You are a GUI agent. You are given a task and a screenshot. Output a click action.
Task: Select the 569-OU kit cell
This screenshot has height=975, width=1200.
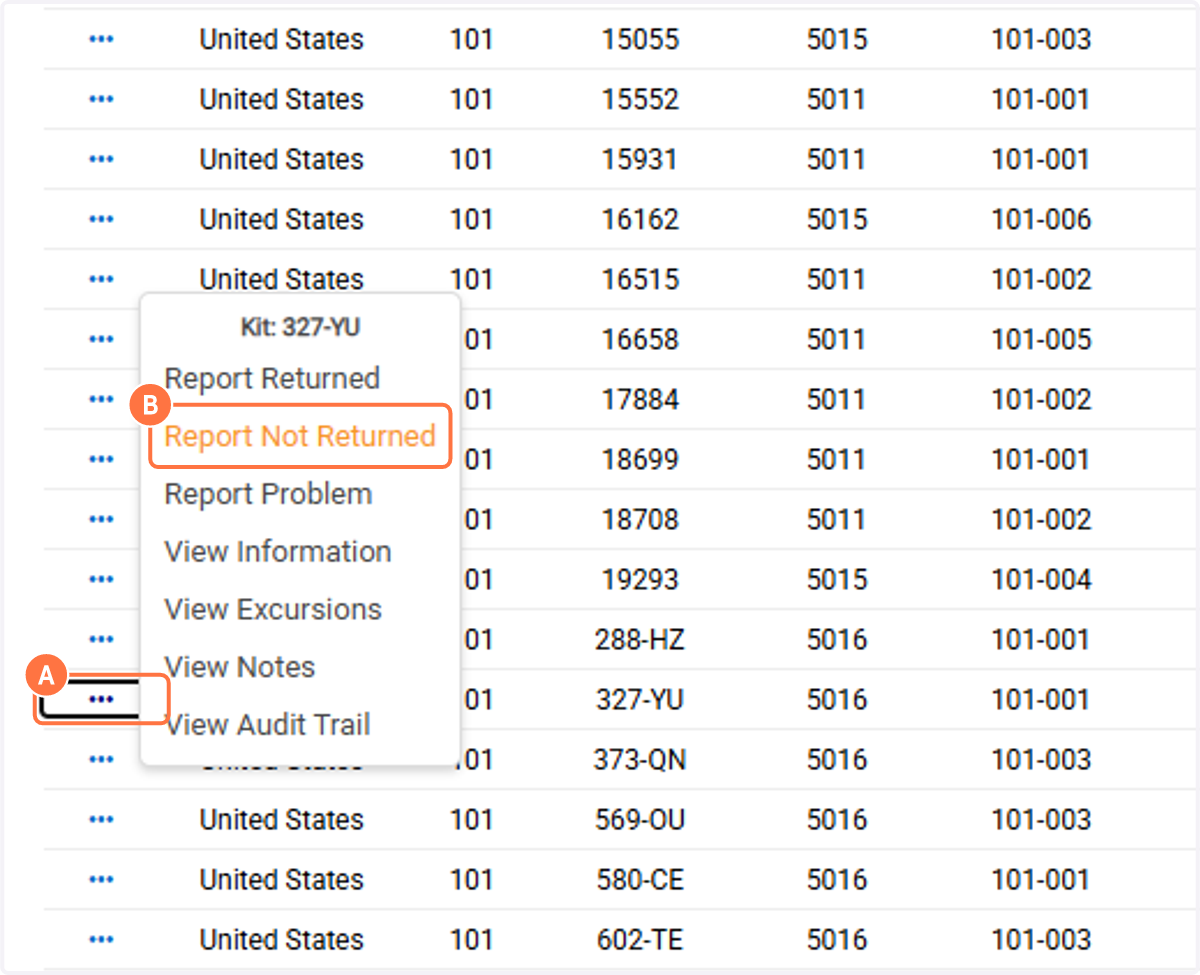(640, 820)
